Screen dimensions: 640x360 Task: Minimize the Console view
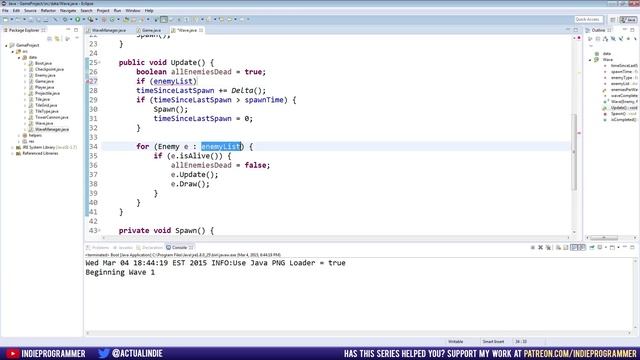pos(625,247)
